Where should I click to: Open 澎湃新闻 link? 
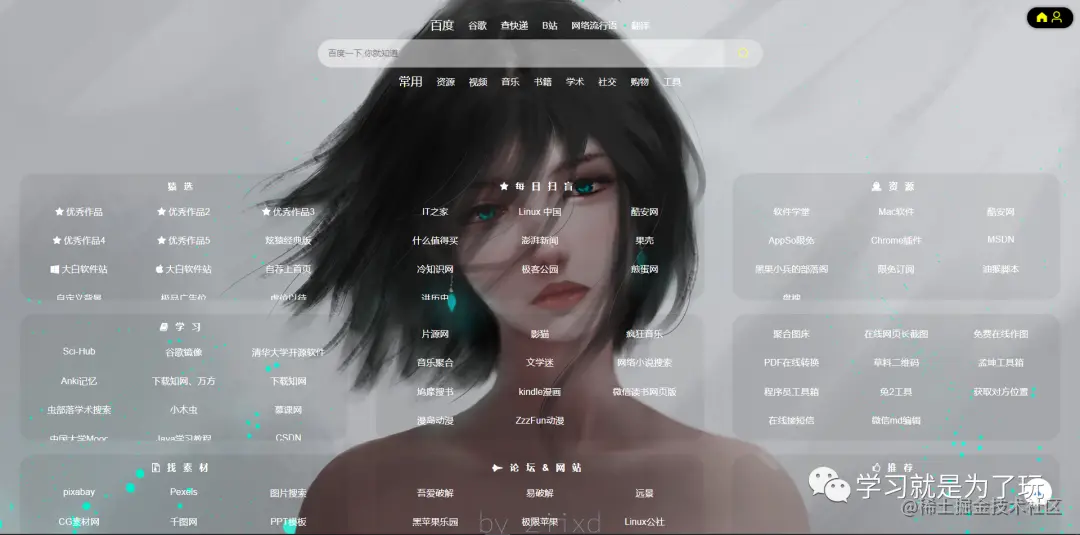540,240
